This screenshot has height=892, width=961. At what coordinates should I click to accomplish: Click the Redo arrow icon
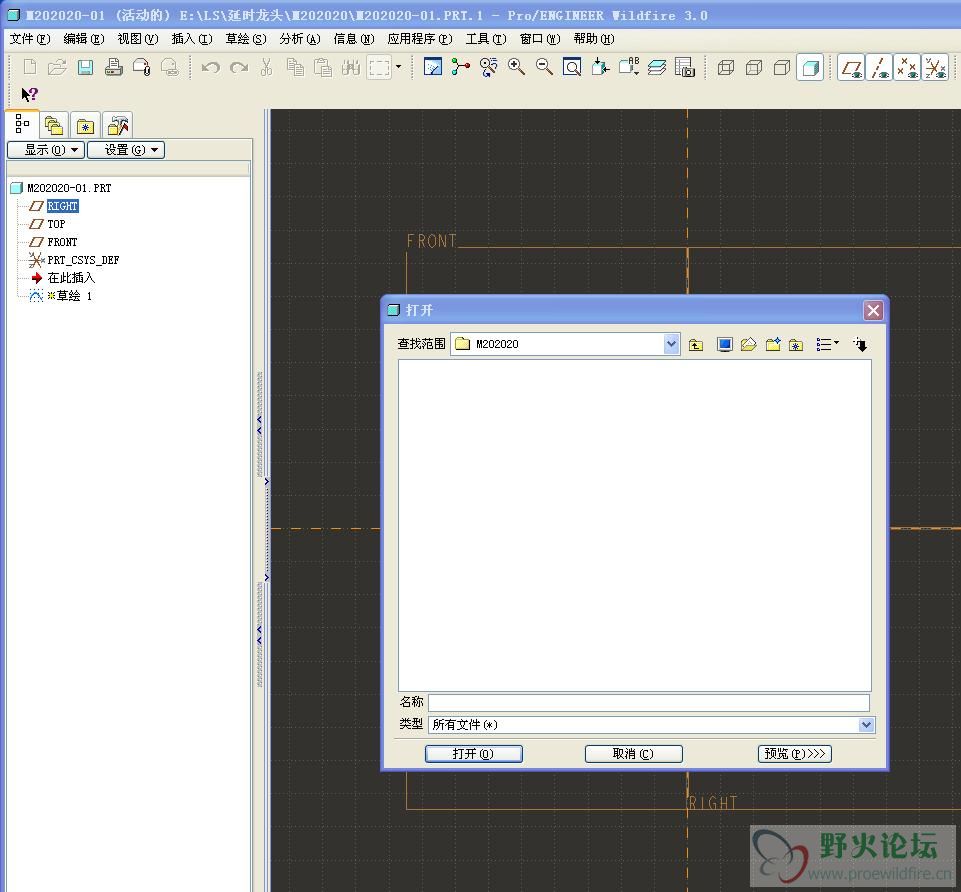[x=238, y=67]
